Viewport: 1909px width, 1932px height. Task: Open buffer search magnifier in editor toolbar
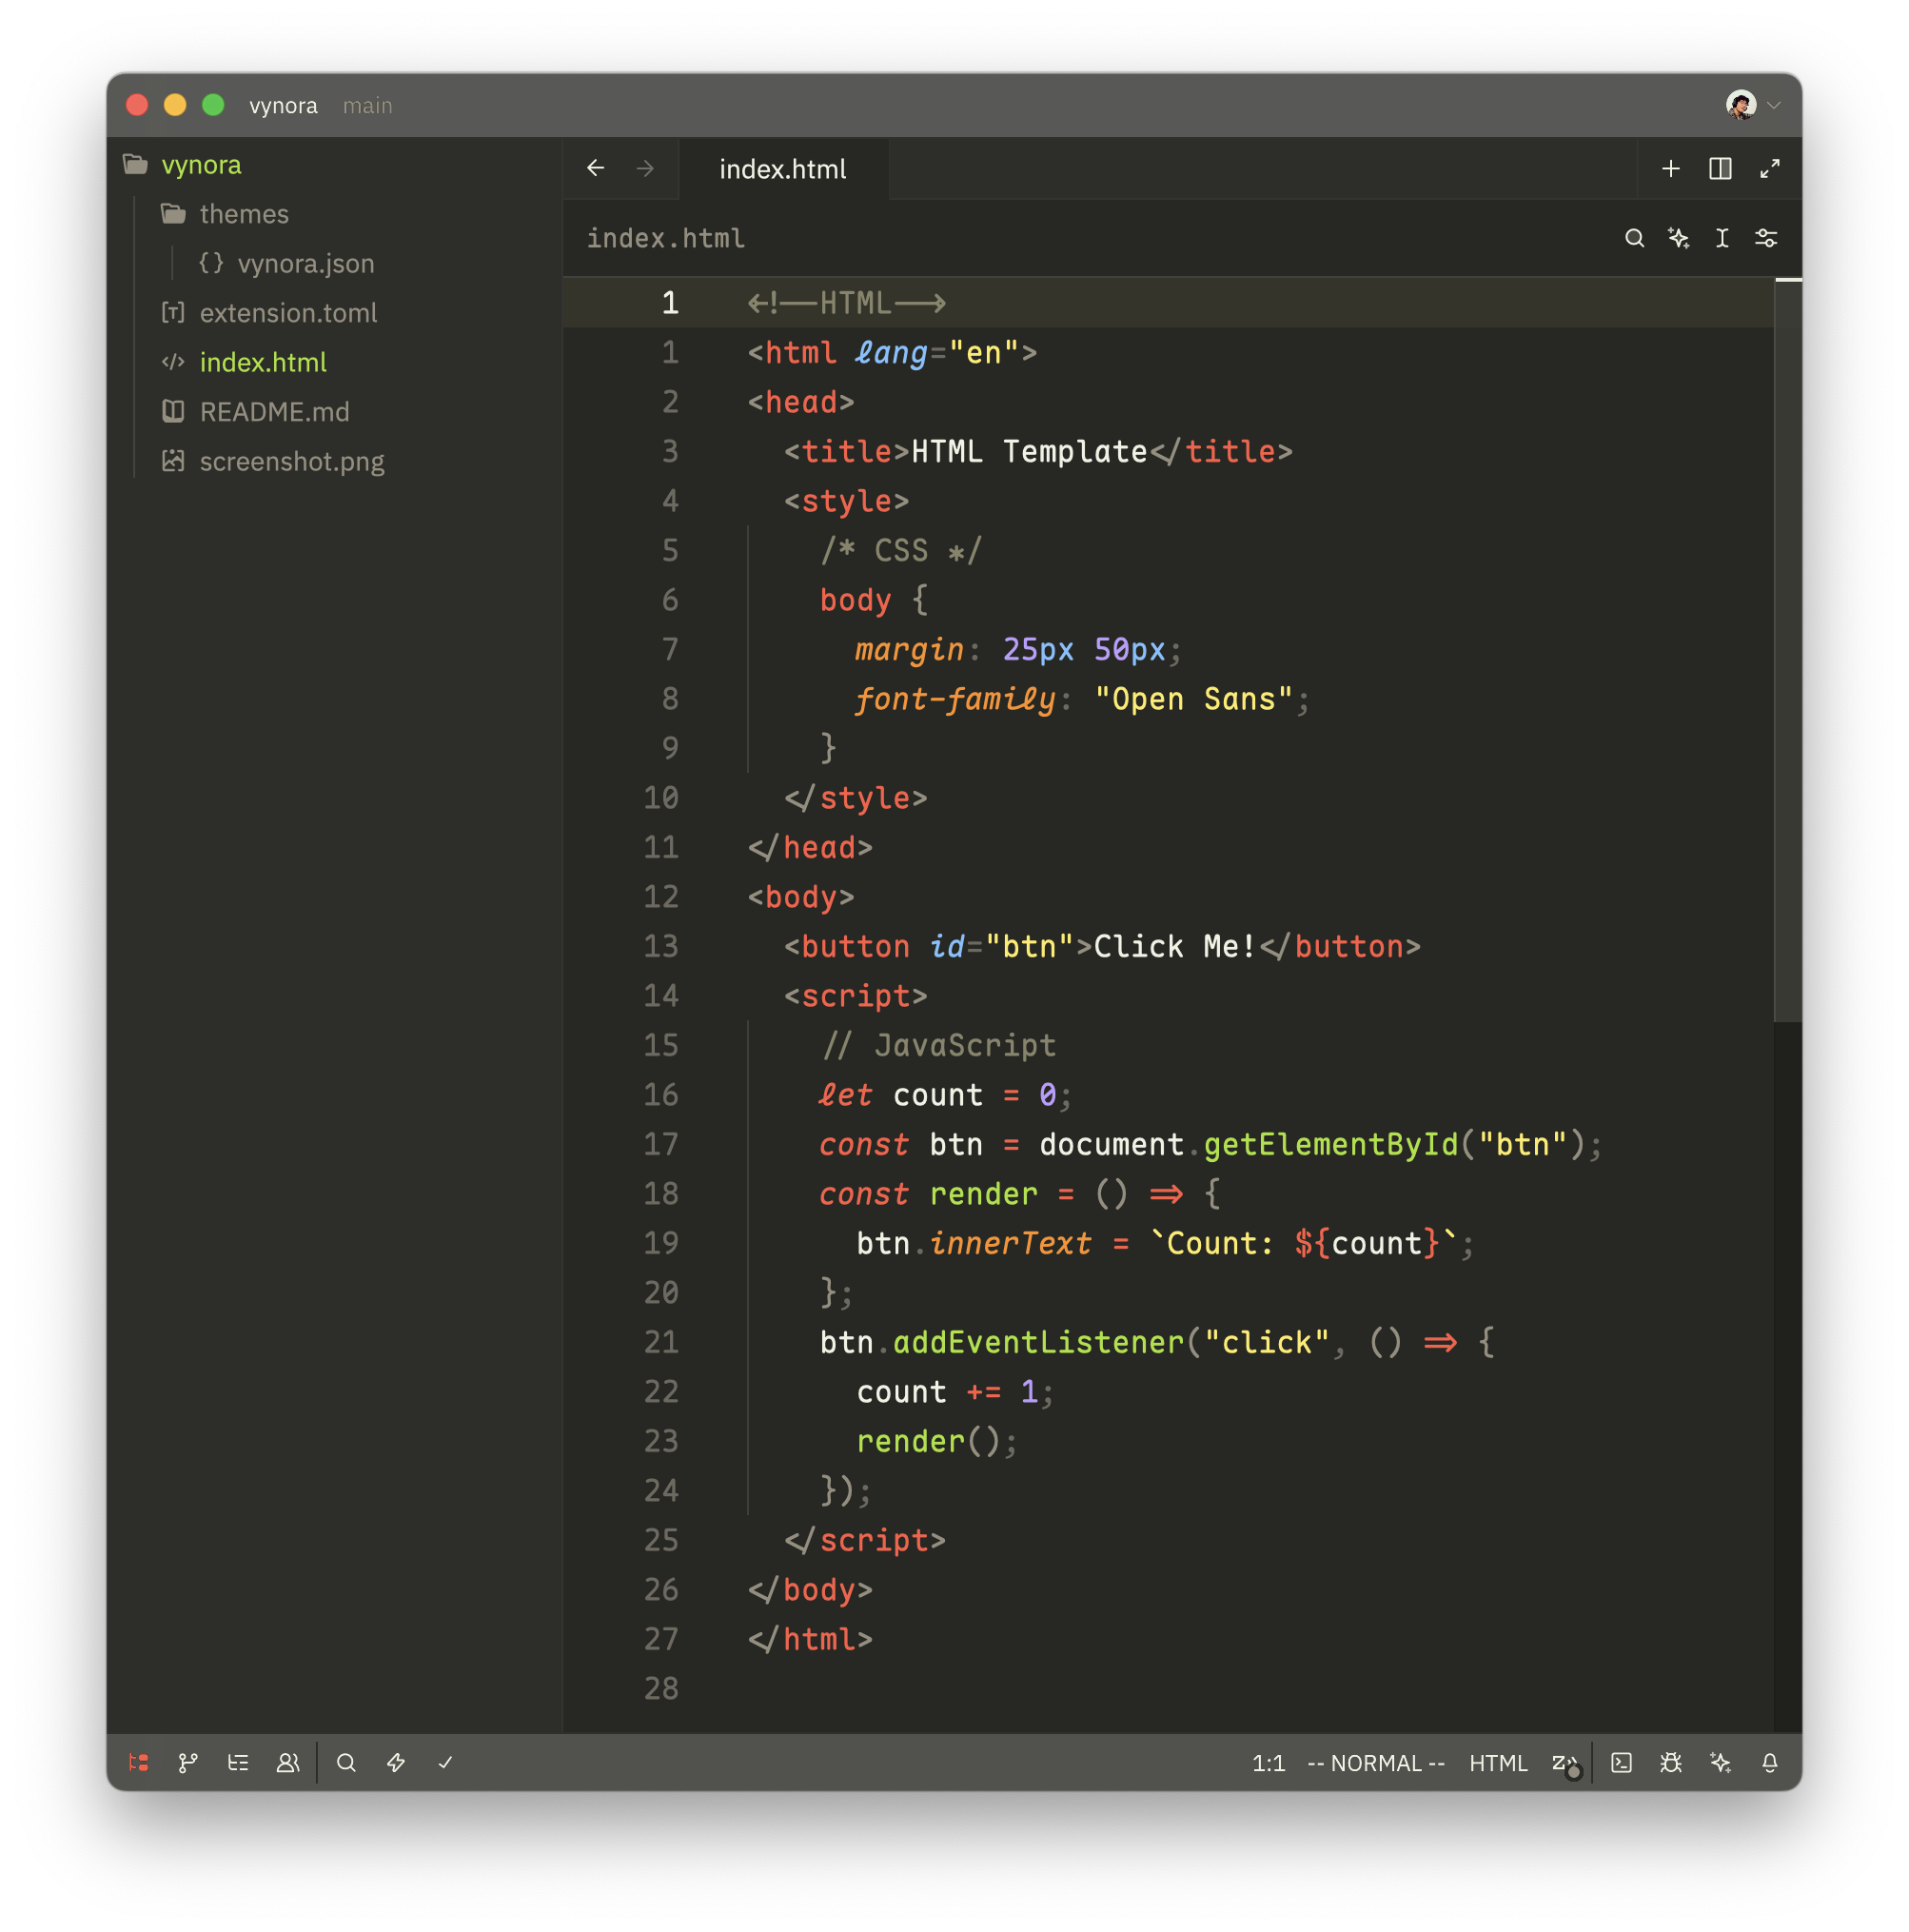[x=1634, y=238]
